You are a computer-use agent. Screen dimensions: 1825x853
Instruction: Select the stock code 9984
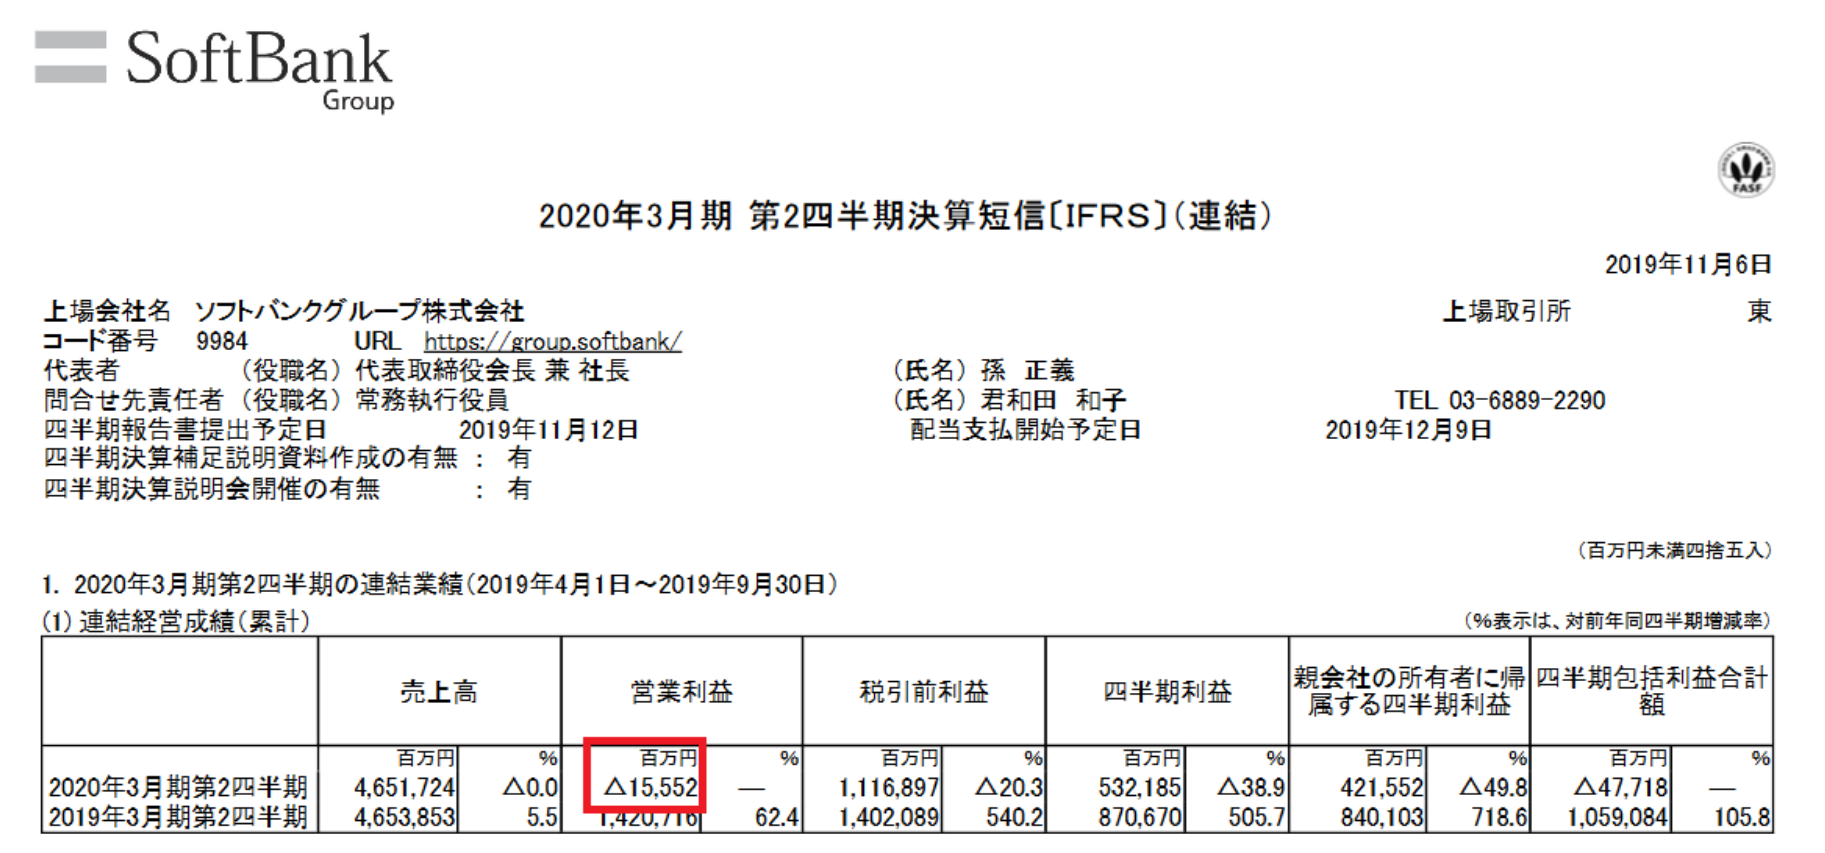[x=222, y=341]
